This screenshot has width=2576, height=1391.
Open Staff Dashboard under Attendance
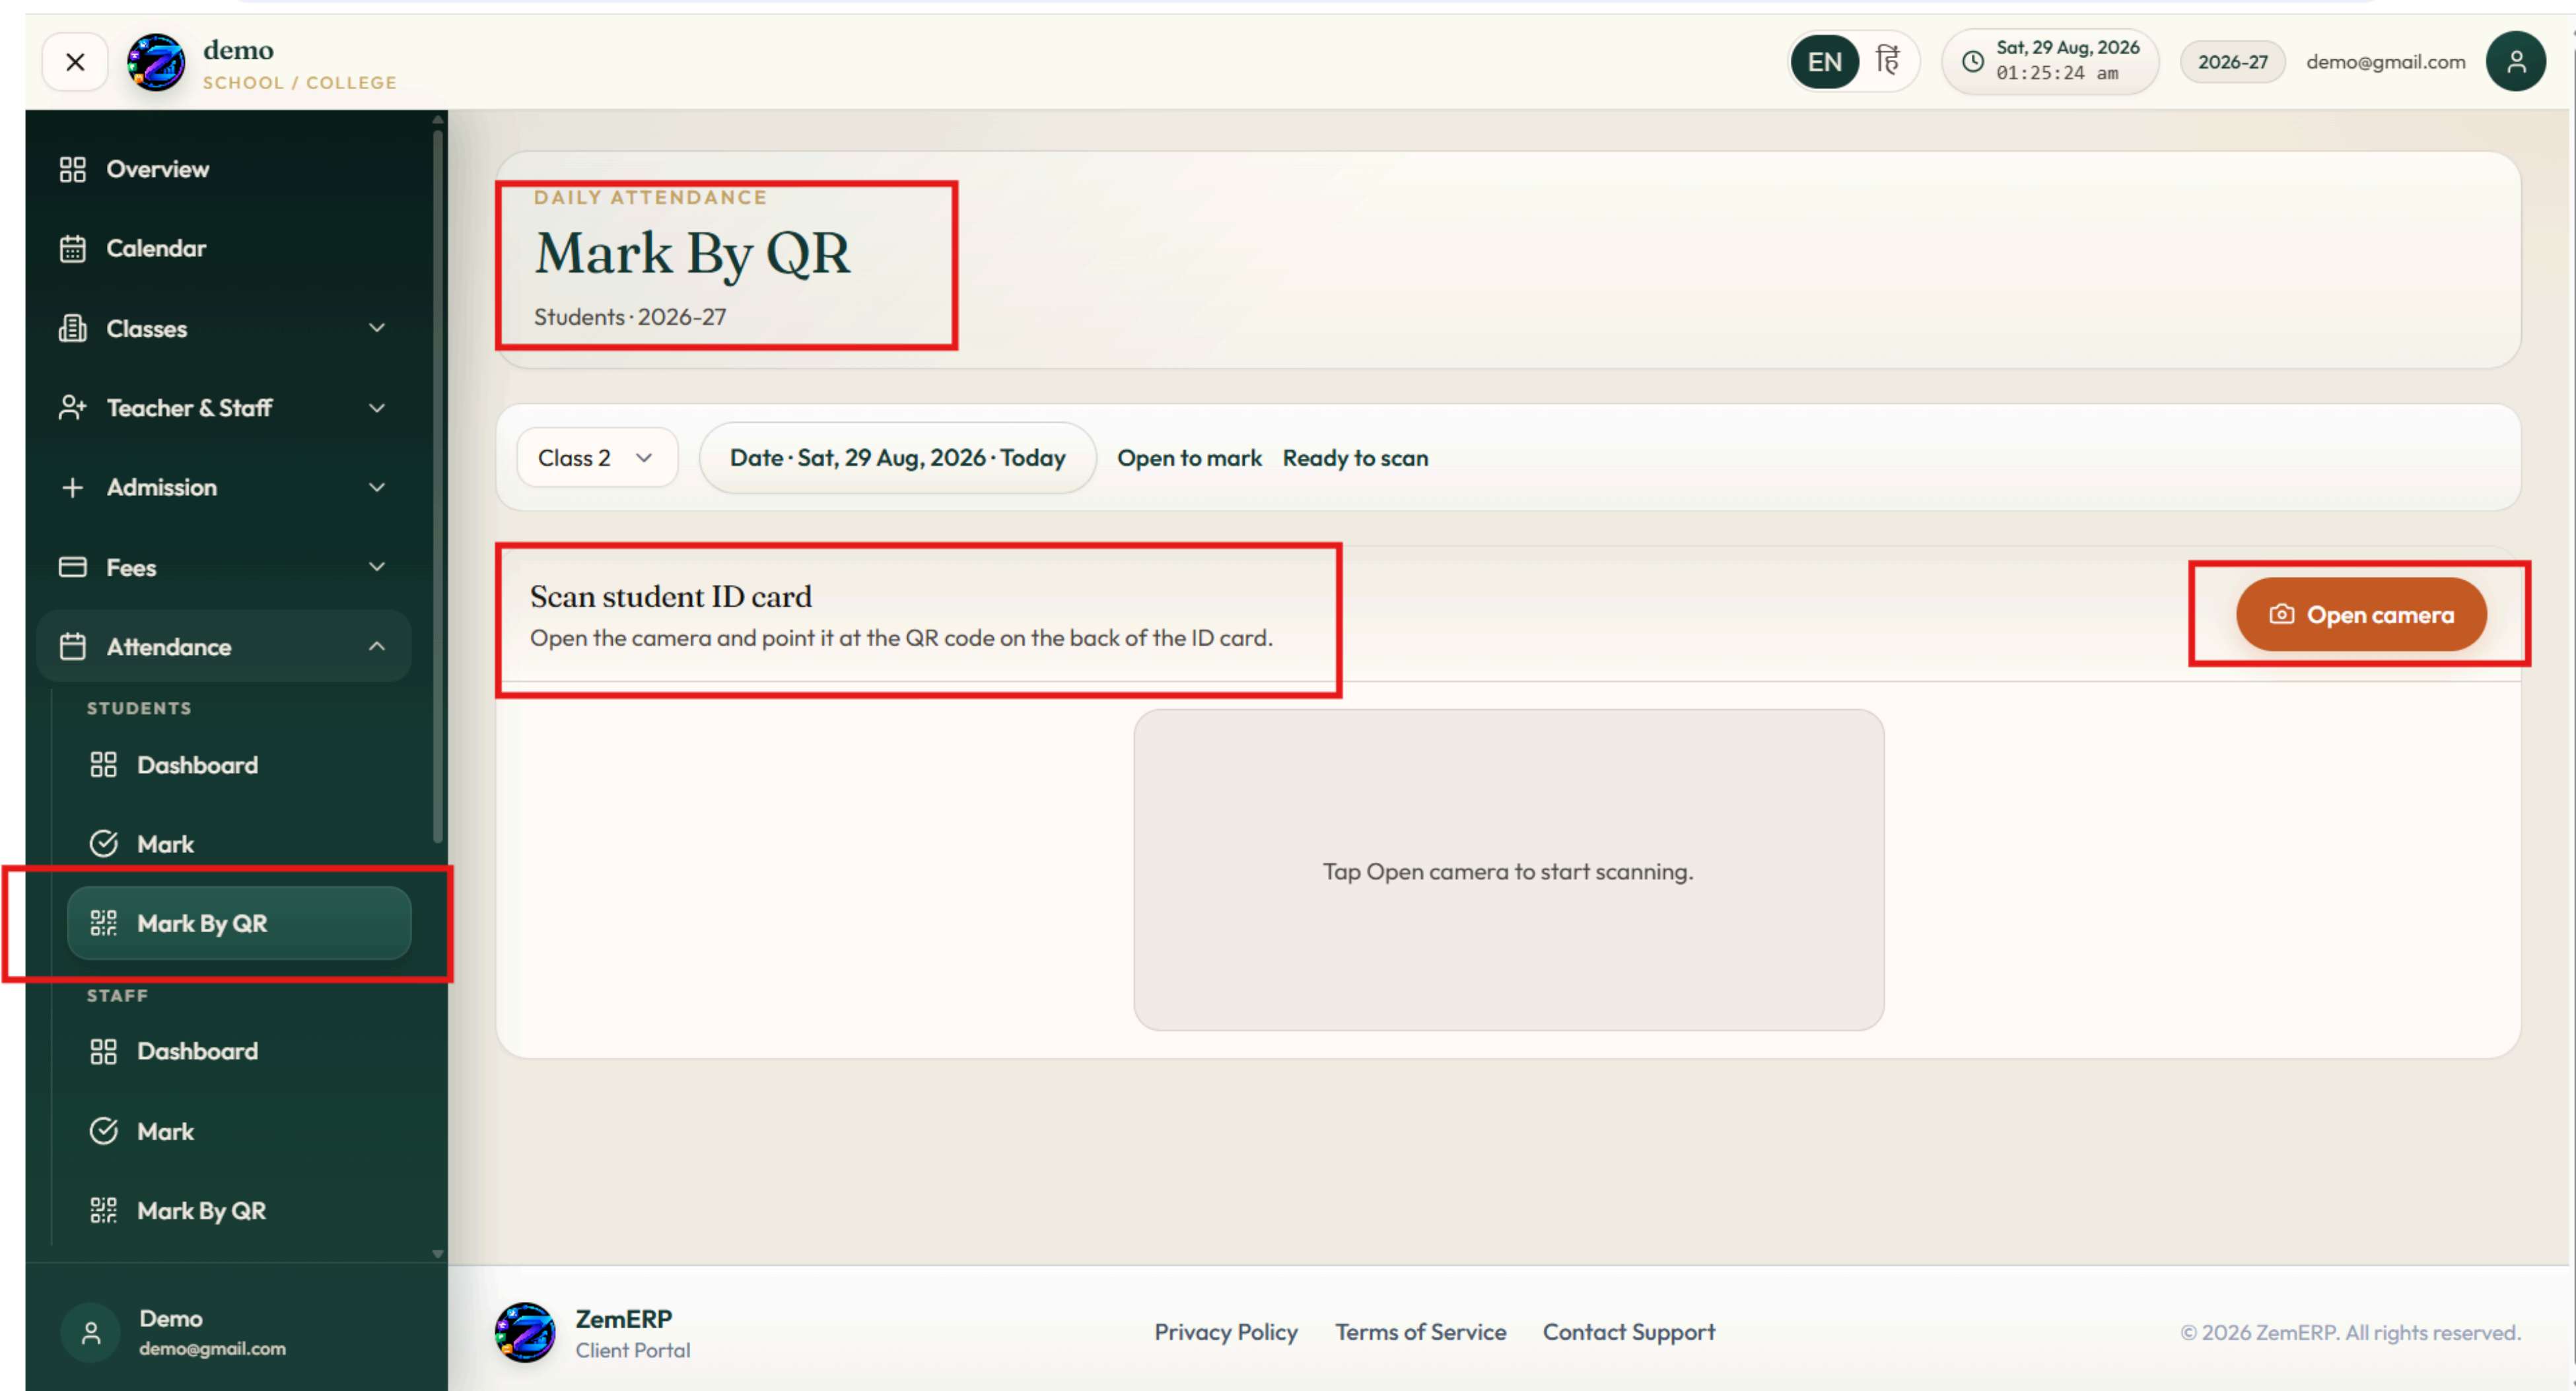tap(239, 1051)
